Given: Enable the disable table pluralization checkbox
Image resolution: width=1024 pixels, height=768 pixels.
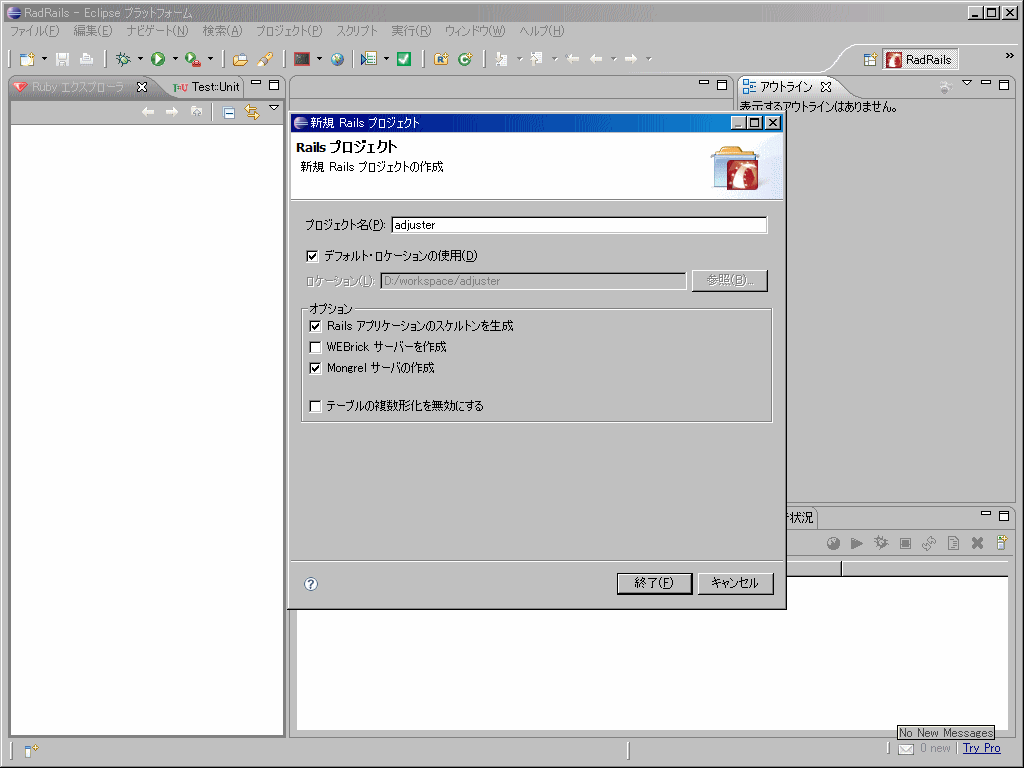Looking at the screenshot, I should pos(315,406).
